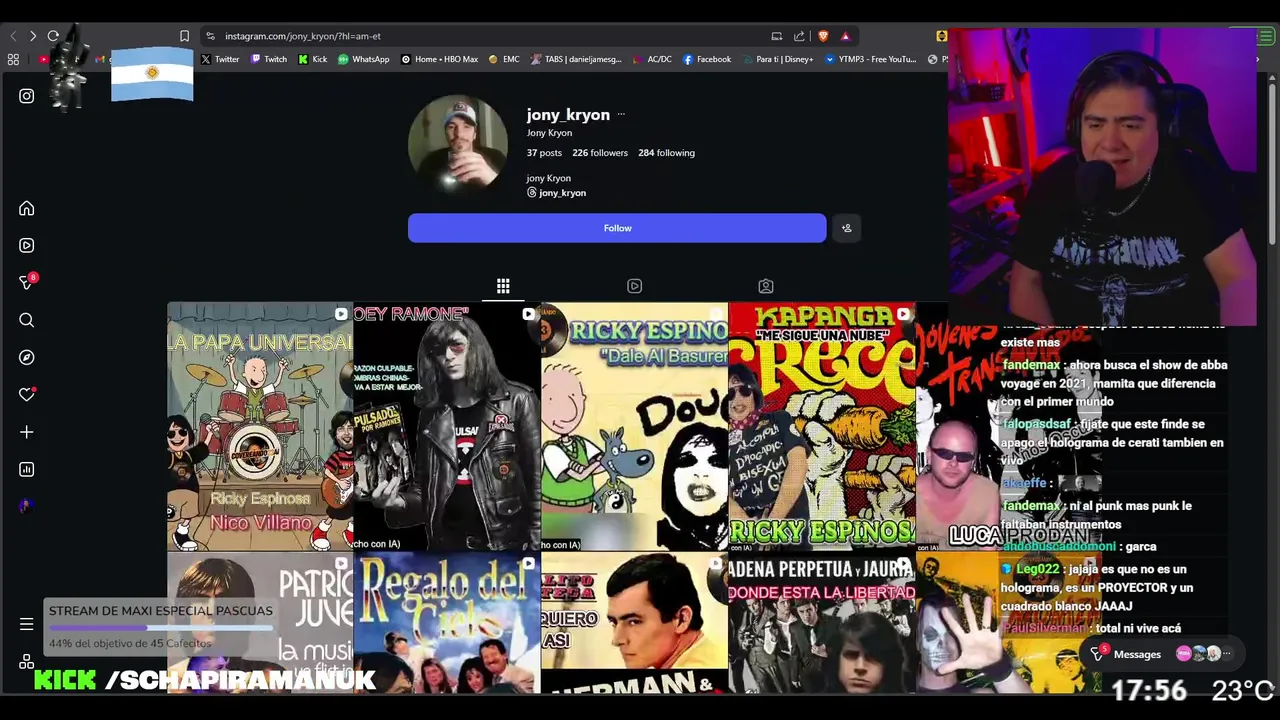
Task: Open the Luca Prodan post
Action: (x=958, y=426)
